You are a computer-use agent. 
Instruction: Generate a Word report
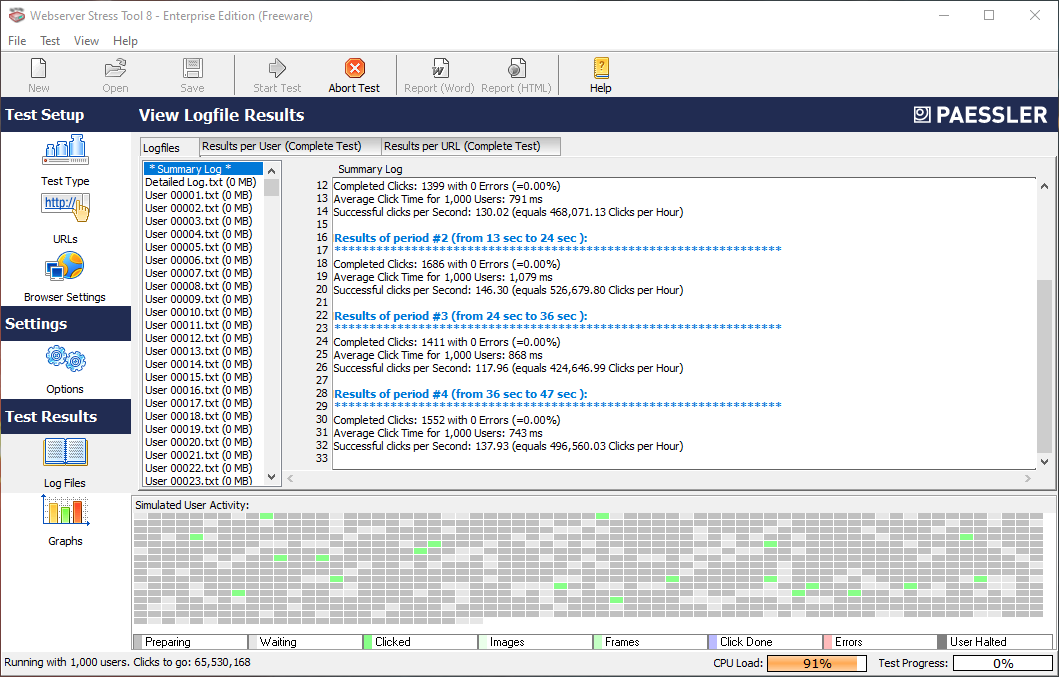[439, 74]
